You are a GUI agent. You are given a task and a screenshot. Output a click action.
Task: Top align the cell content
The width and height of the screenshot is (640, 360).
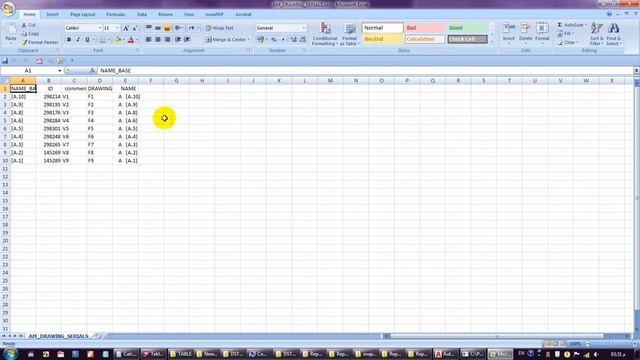[149, 28]
